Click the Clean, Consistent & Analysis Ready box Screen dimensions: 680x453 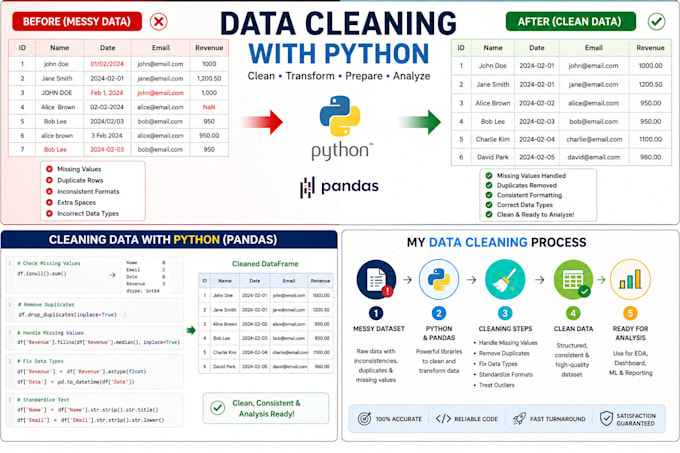point(266,408)
